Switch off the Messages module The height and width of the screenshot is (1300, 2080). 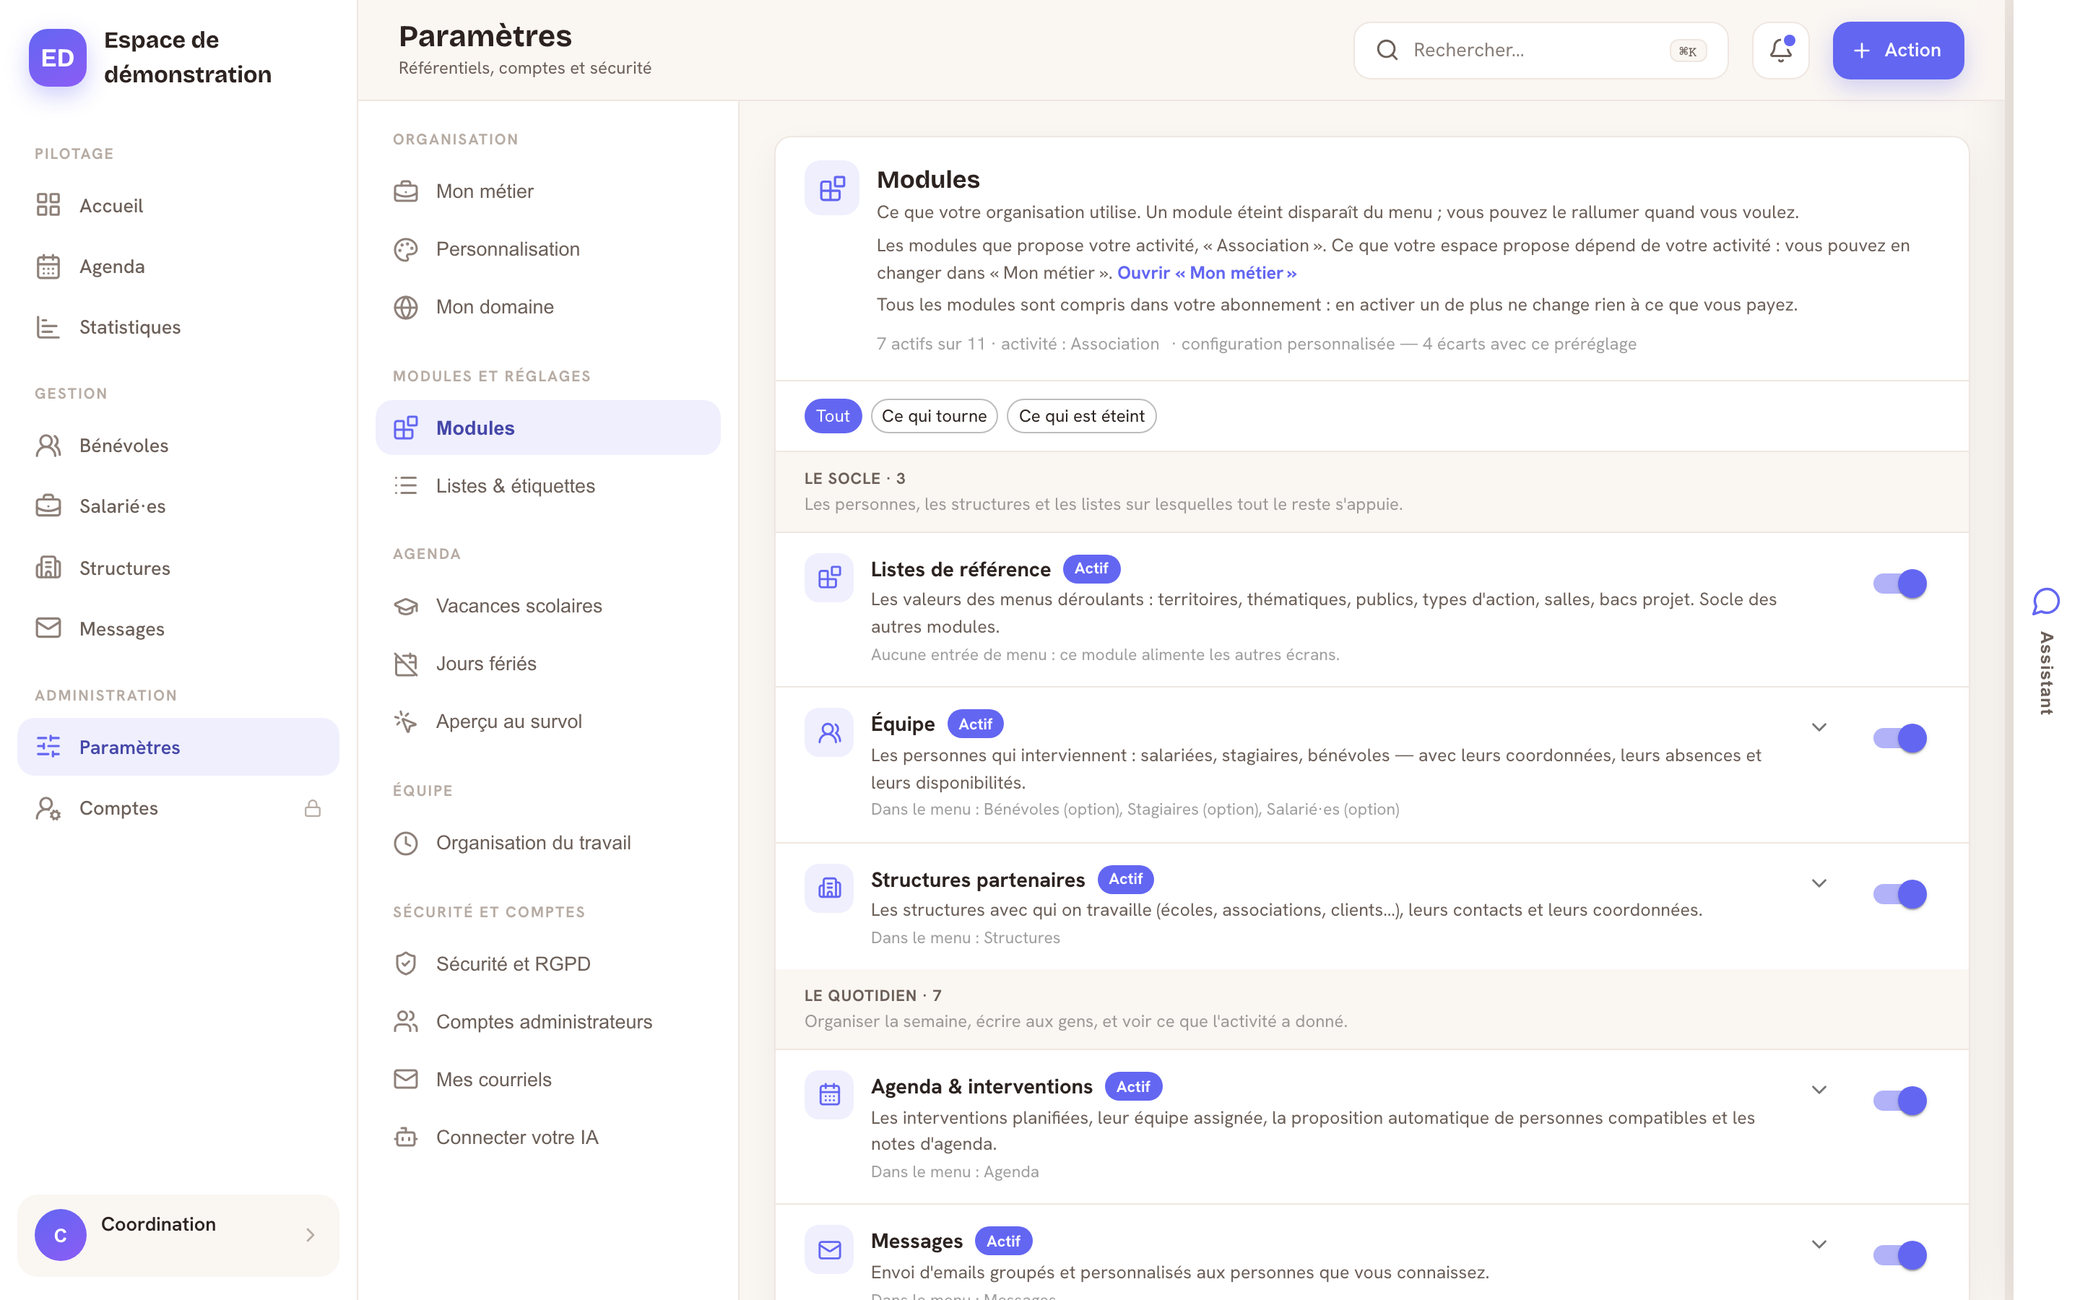(x=1899, y=1255)
